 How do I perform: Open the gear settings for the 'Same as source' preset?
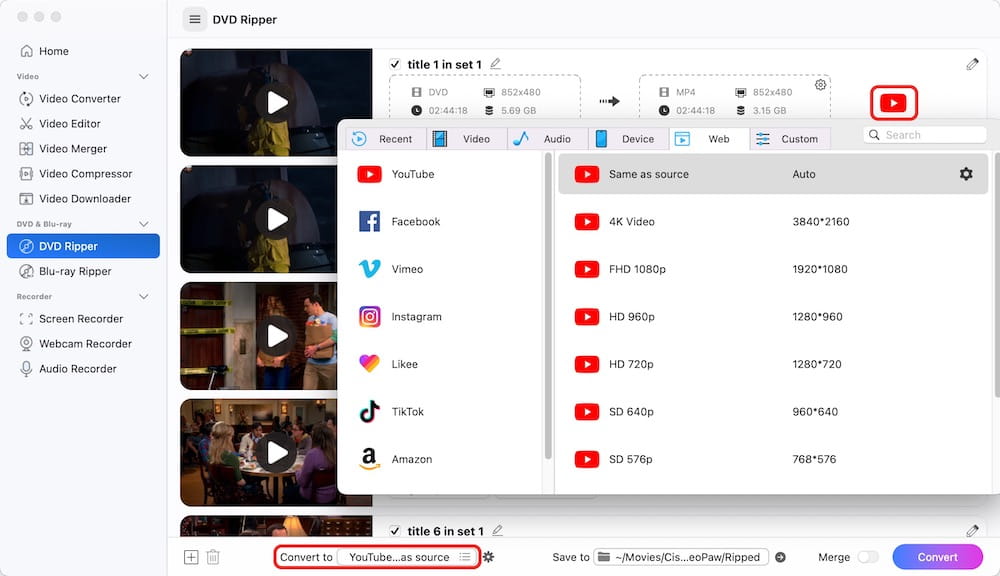(x=966, y=174)
